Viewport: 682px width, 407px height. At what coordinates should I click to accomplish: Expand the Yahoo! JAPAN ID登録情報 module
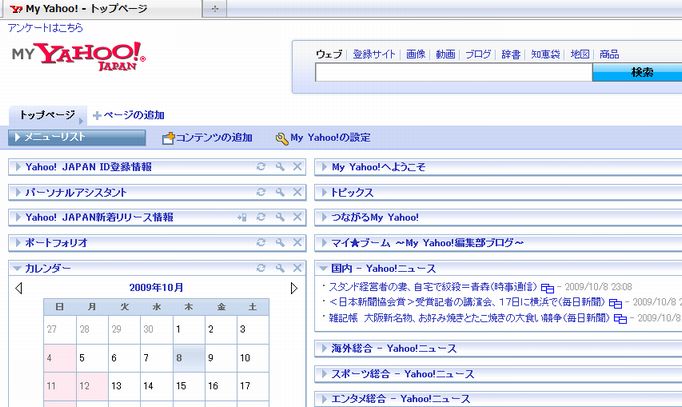click(18, 167)
